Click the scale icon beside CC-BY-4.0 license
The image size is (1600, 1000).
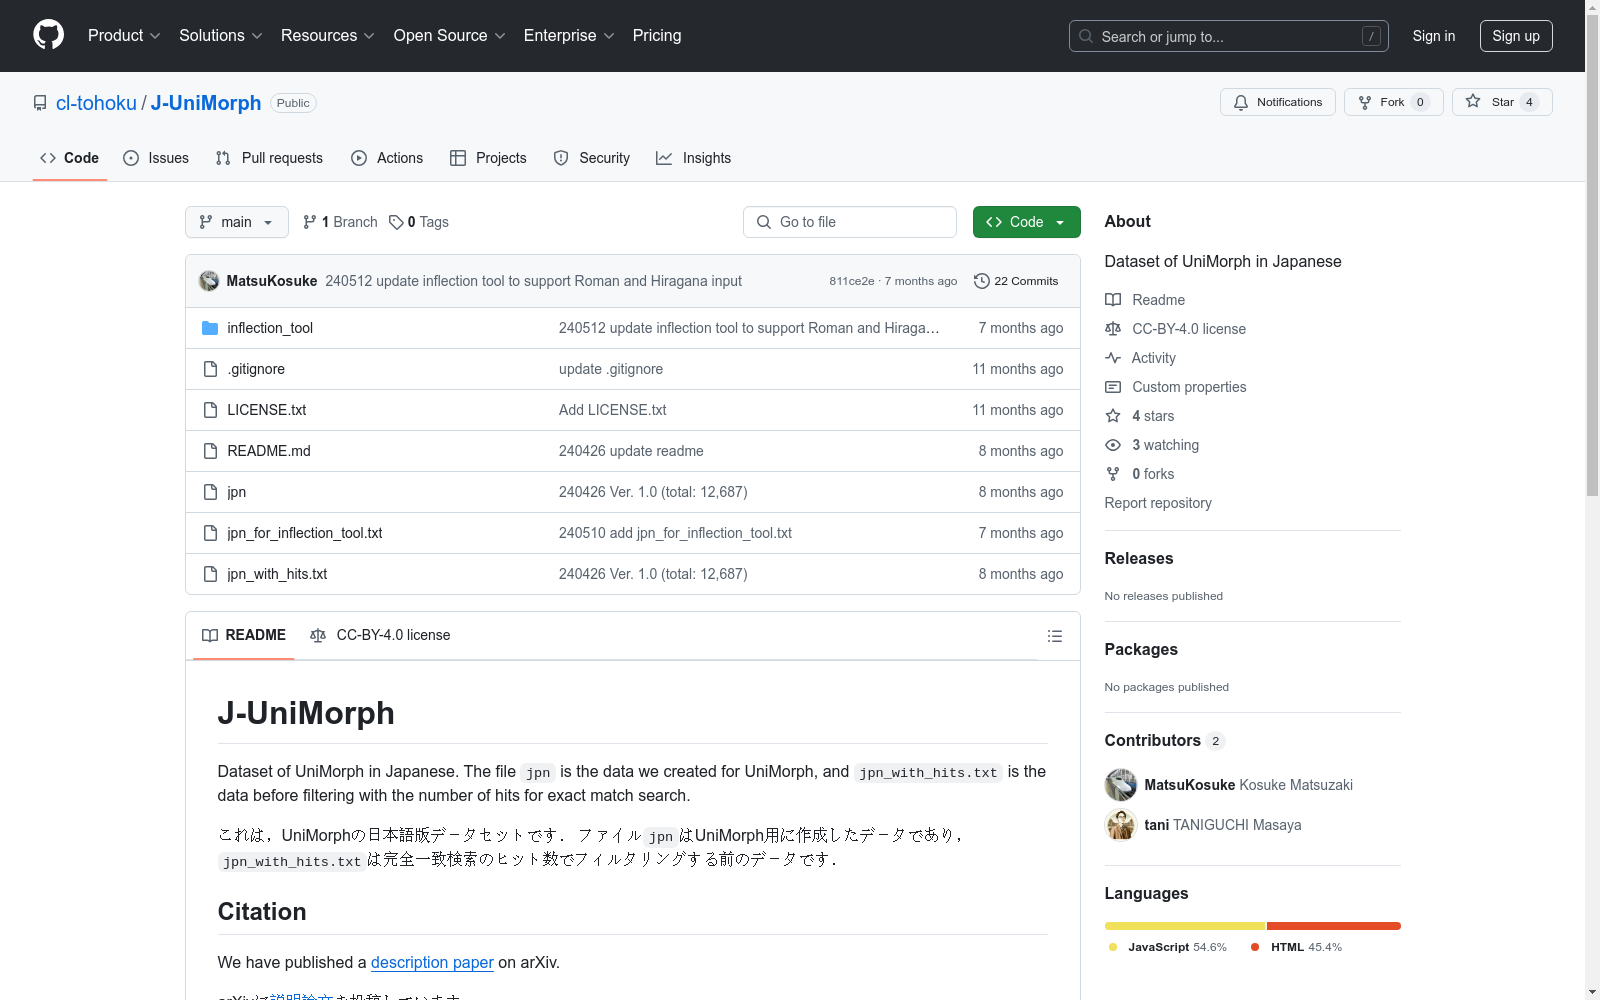point(1113,329)
